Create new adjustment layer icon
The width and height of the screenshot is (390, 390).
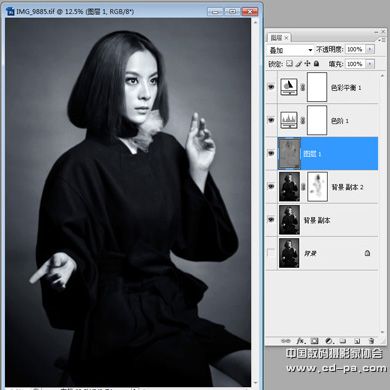click(x=329, y=341)
